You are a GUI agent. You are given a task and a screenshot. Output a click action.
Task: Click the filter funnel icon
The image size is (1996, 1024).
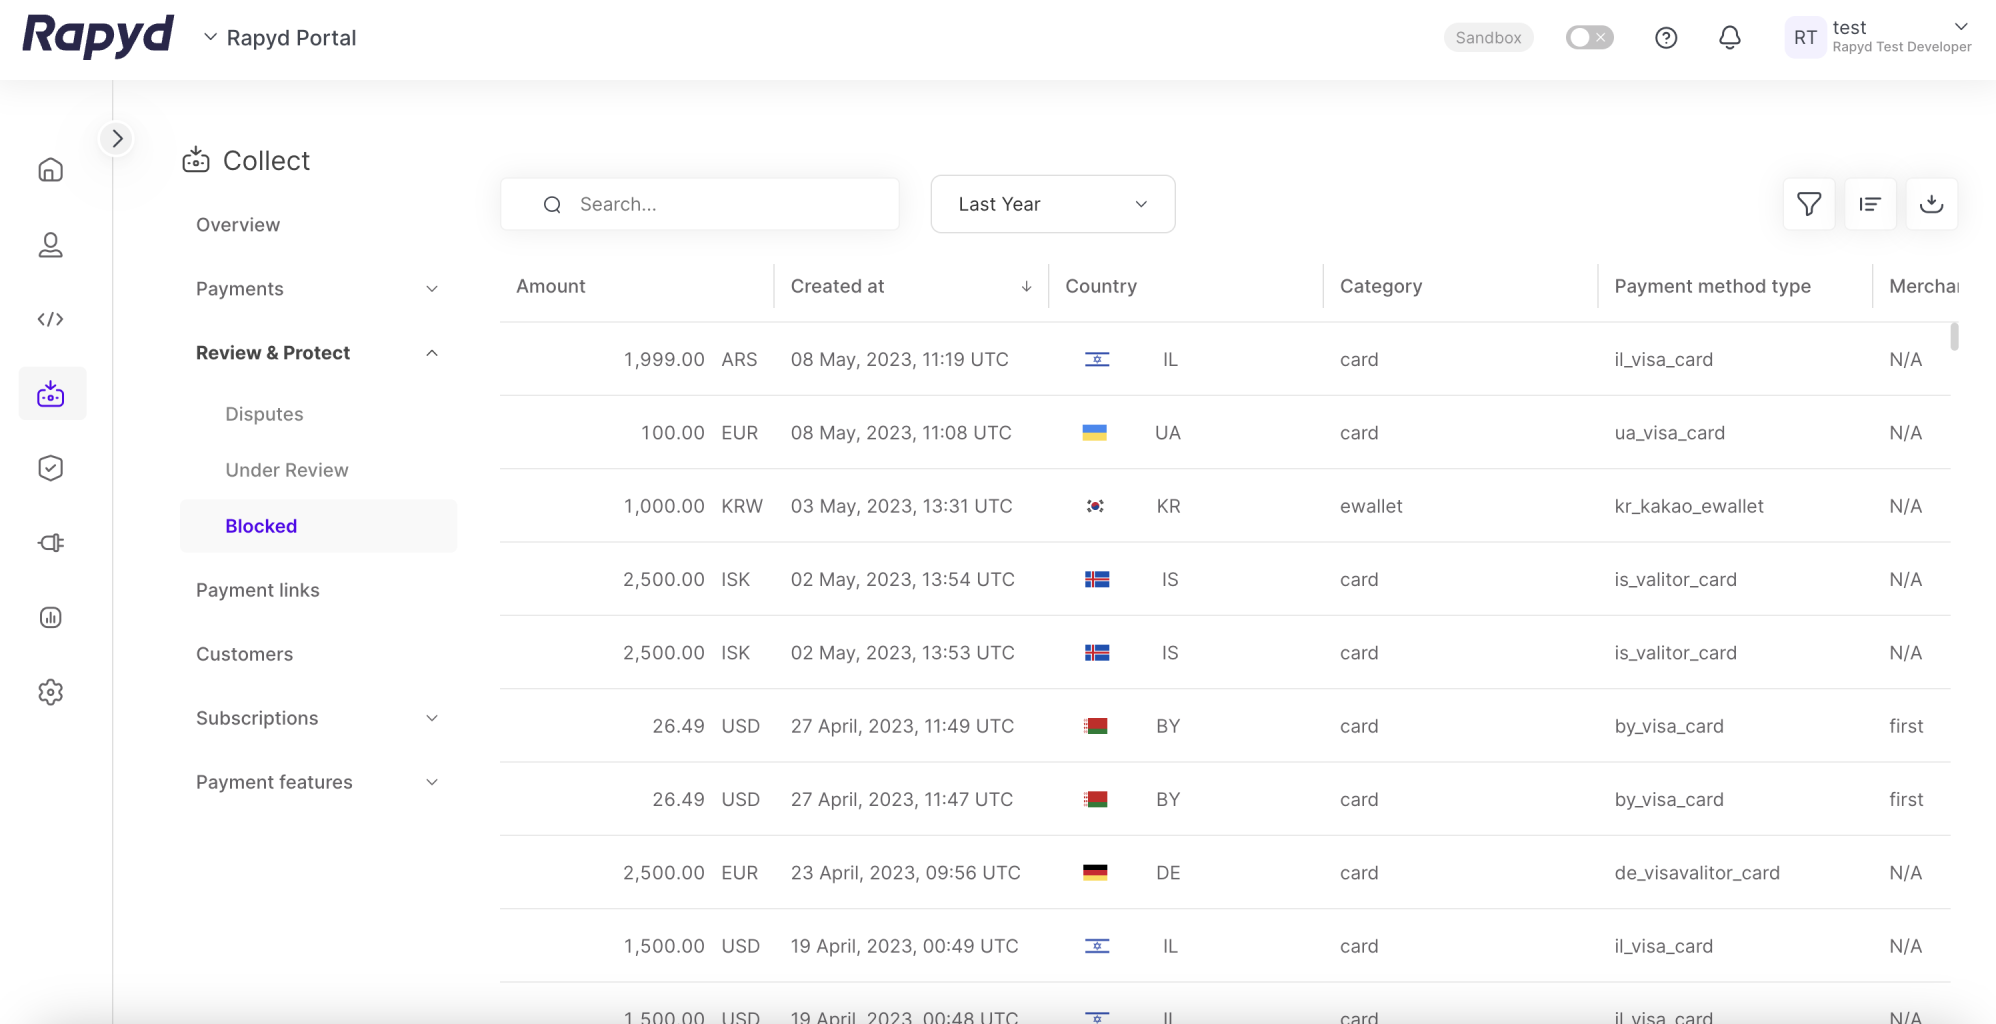point(1808,204)
